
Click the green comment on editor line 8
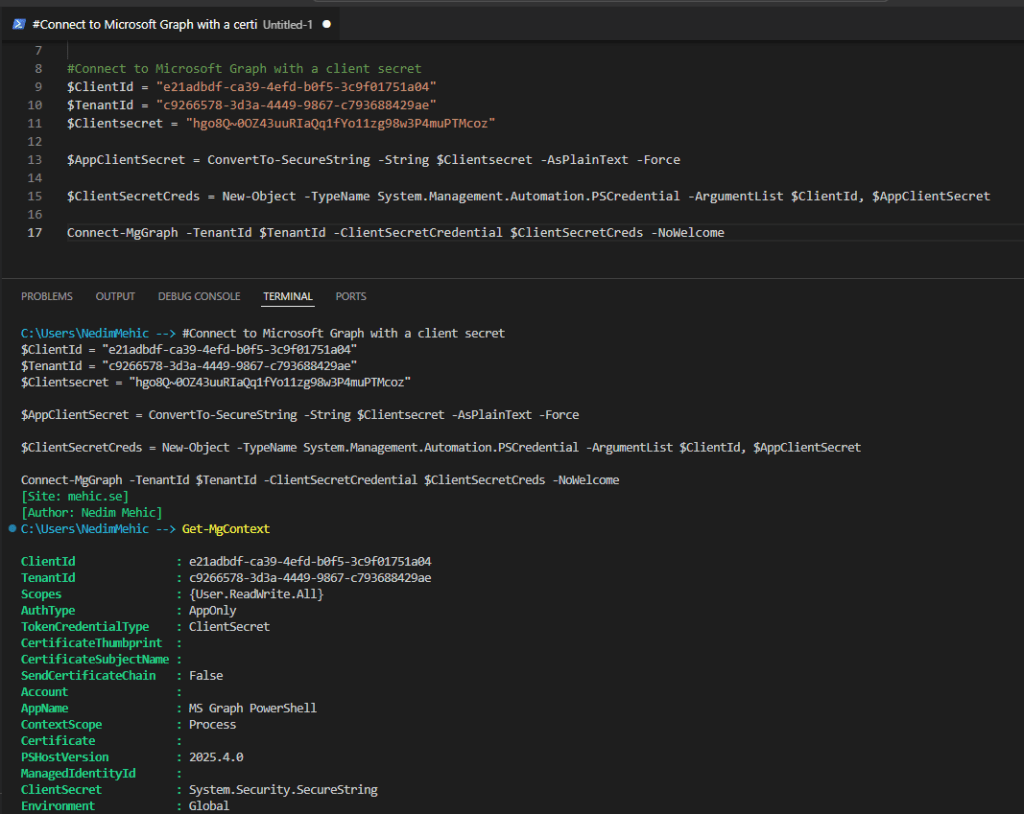coord(244,69)
